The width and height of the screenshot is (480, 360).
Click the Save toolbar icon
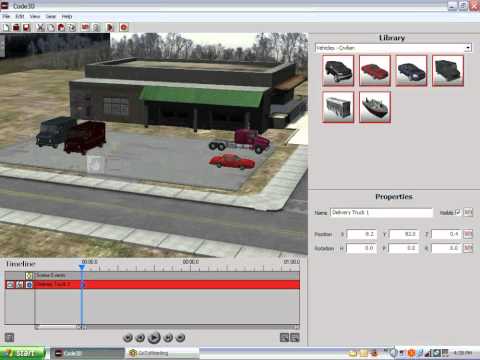26,27
